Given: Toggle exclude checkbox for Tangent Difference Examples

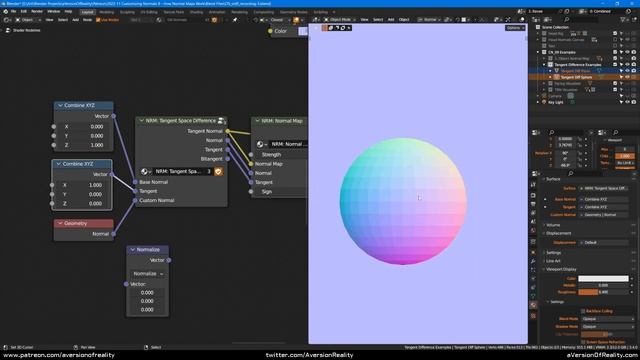Looking at the screenshot, I should (x=615, y=64).
